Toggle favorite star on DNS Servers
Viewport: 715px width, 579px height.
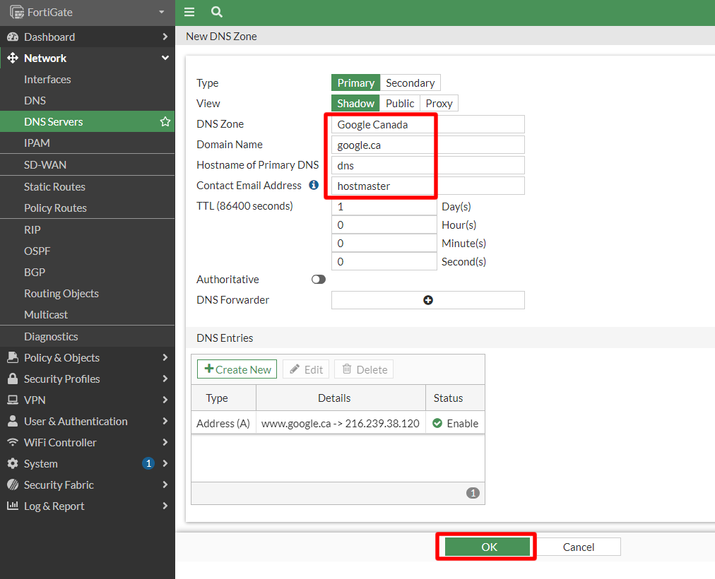(x=165, y=121)
